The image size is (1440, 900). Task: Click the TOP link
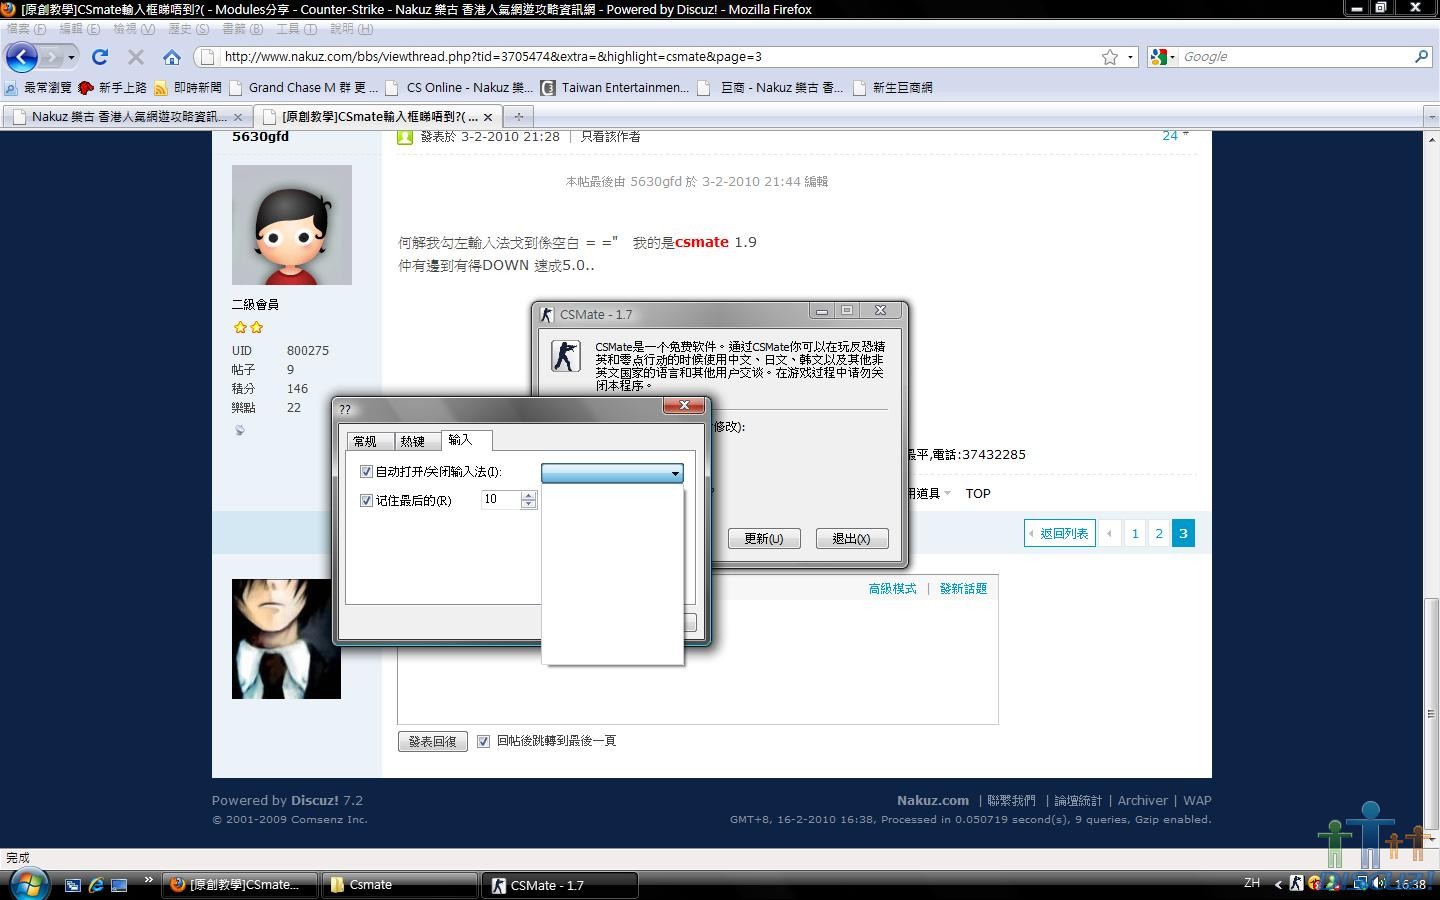pyautogui.click(x=978, y=494)
